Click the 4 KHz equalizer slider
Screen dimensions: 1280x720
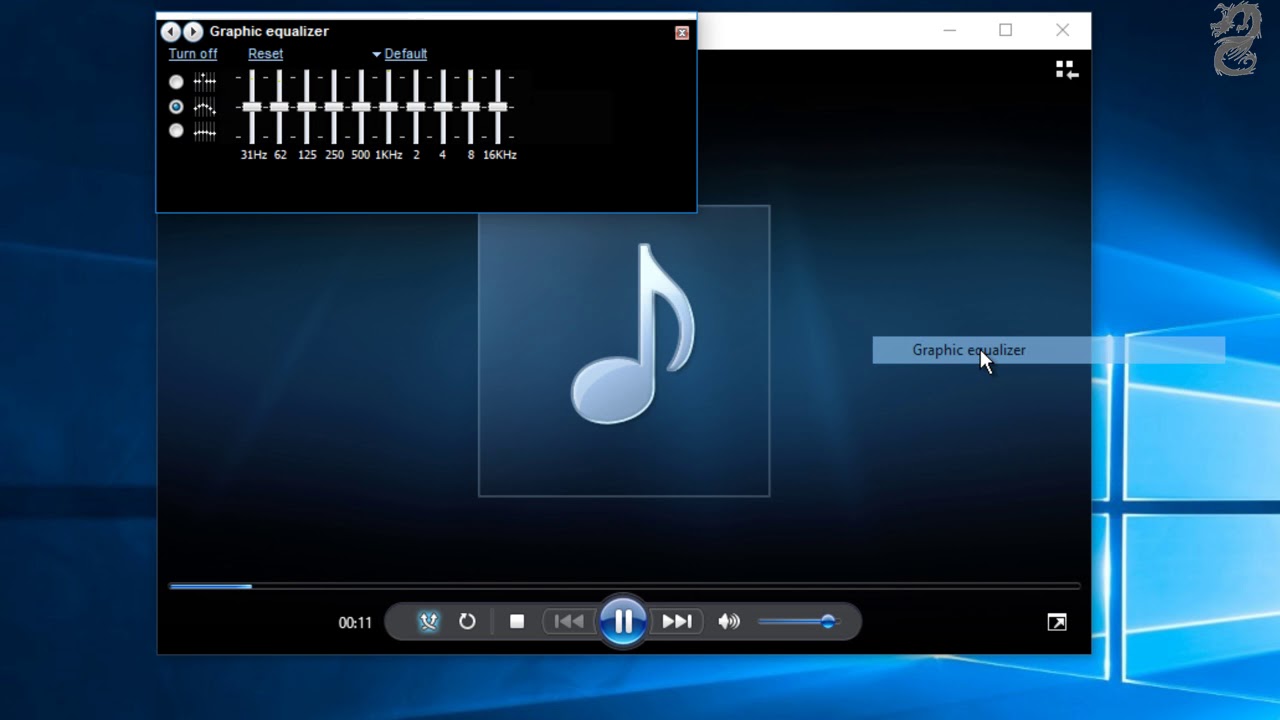443,107
